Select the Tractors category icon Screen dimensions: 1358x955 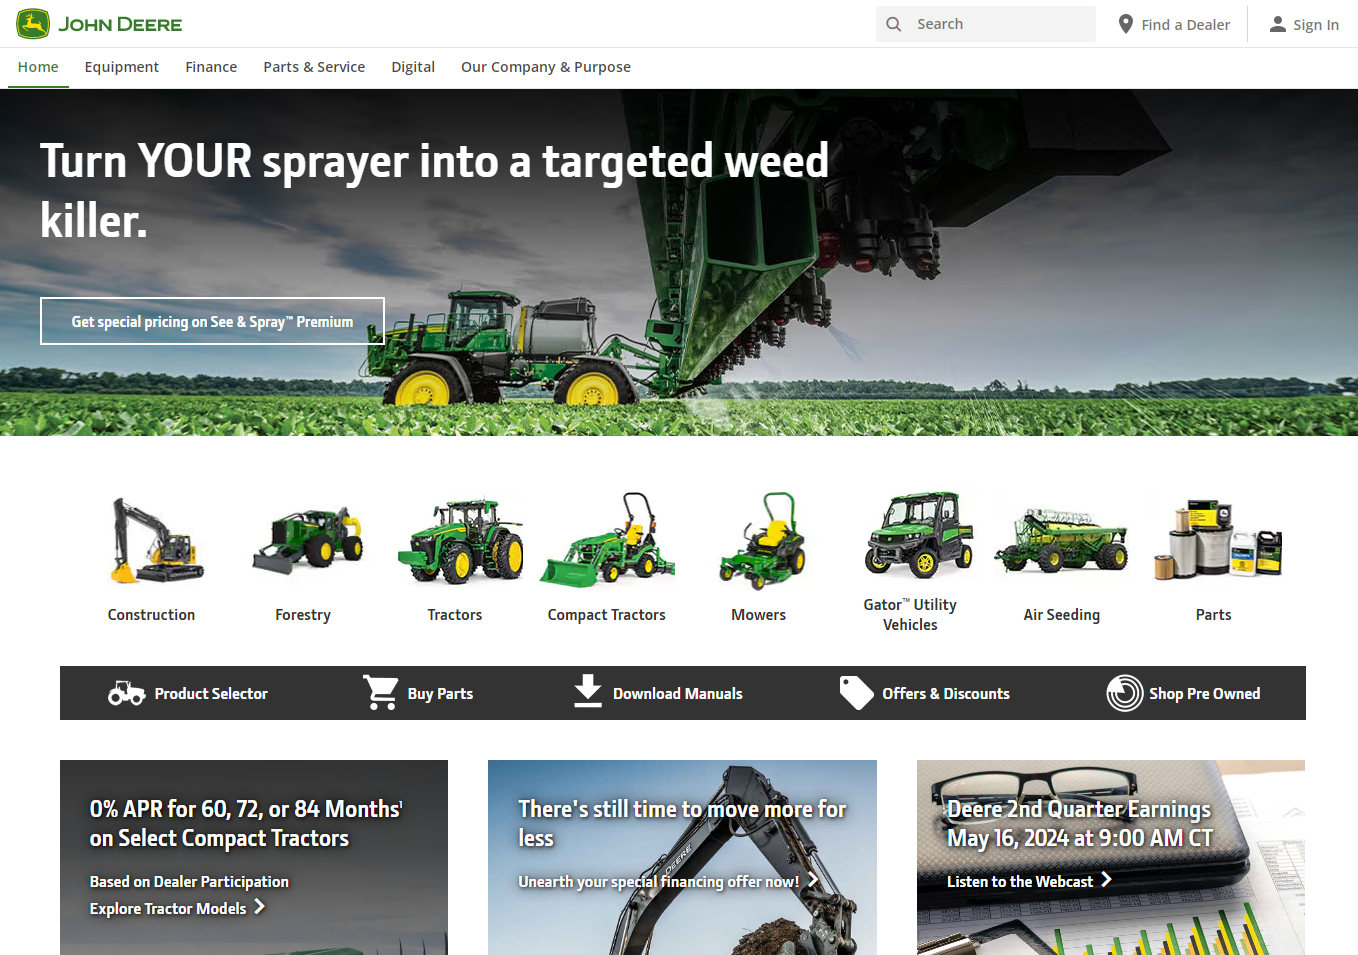455,540
